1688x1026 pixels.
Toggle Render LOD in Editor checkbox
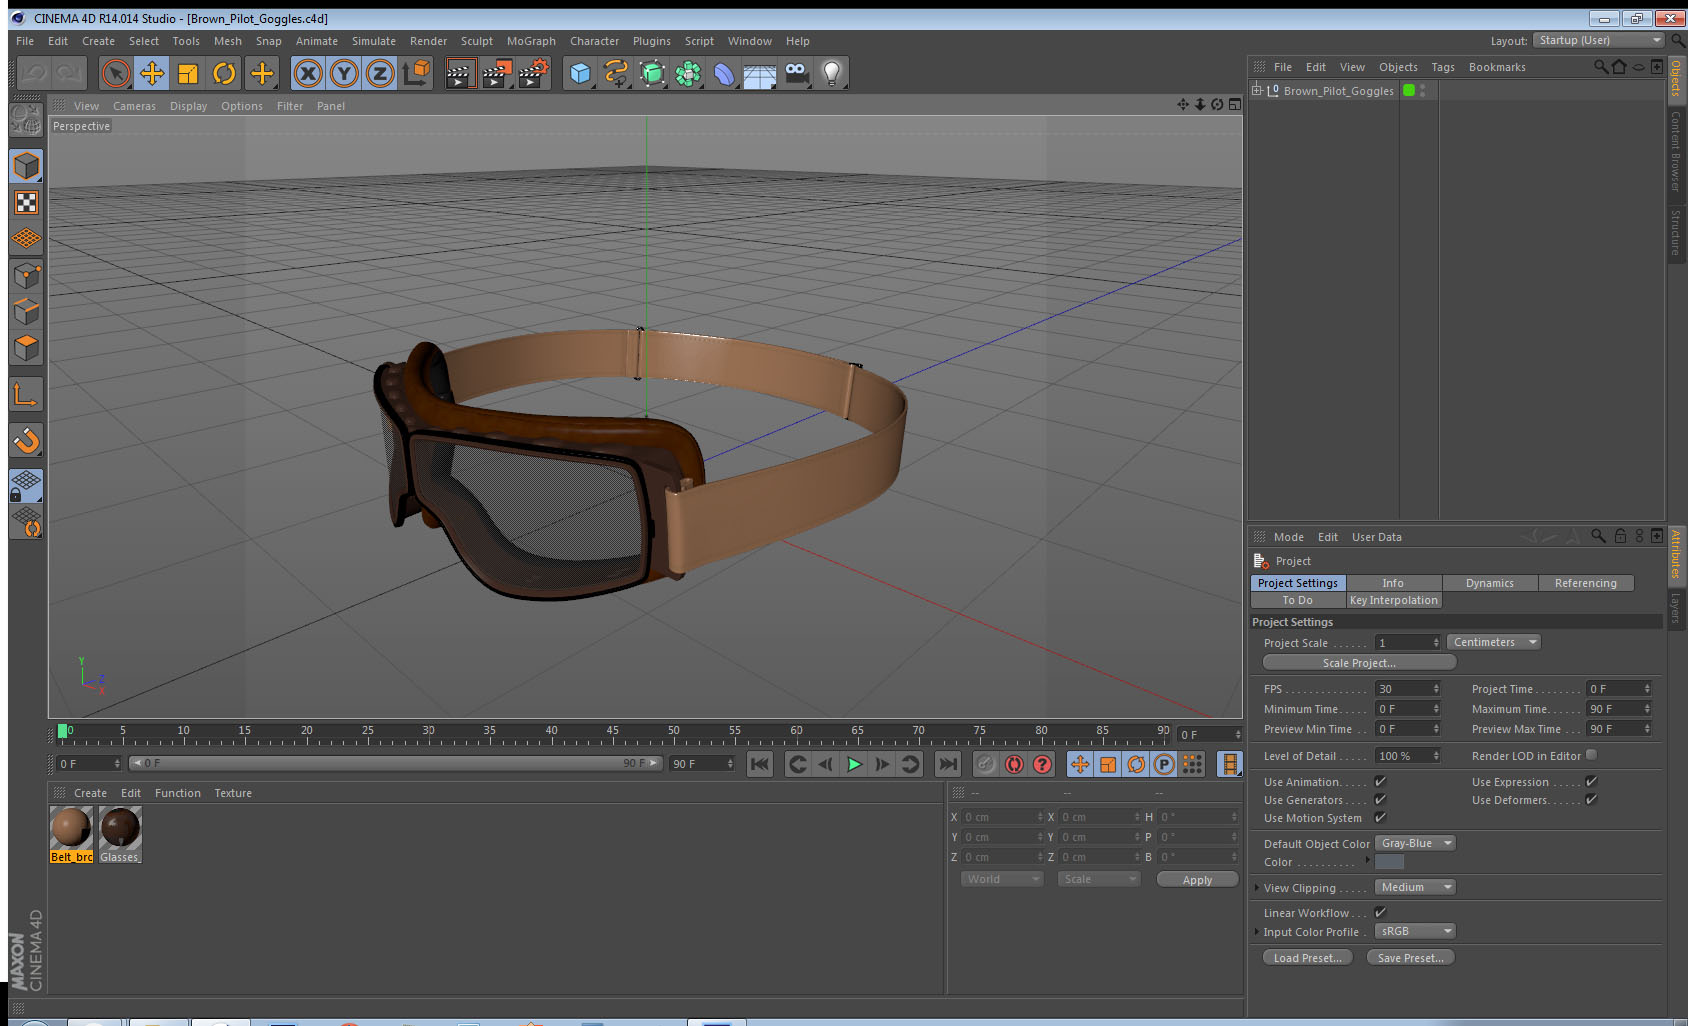pos(1591,756)
